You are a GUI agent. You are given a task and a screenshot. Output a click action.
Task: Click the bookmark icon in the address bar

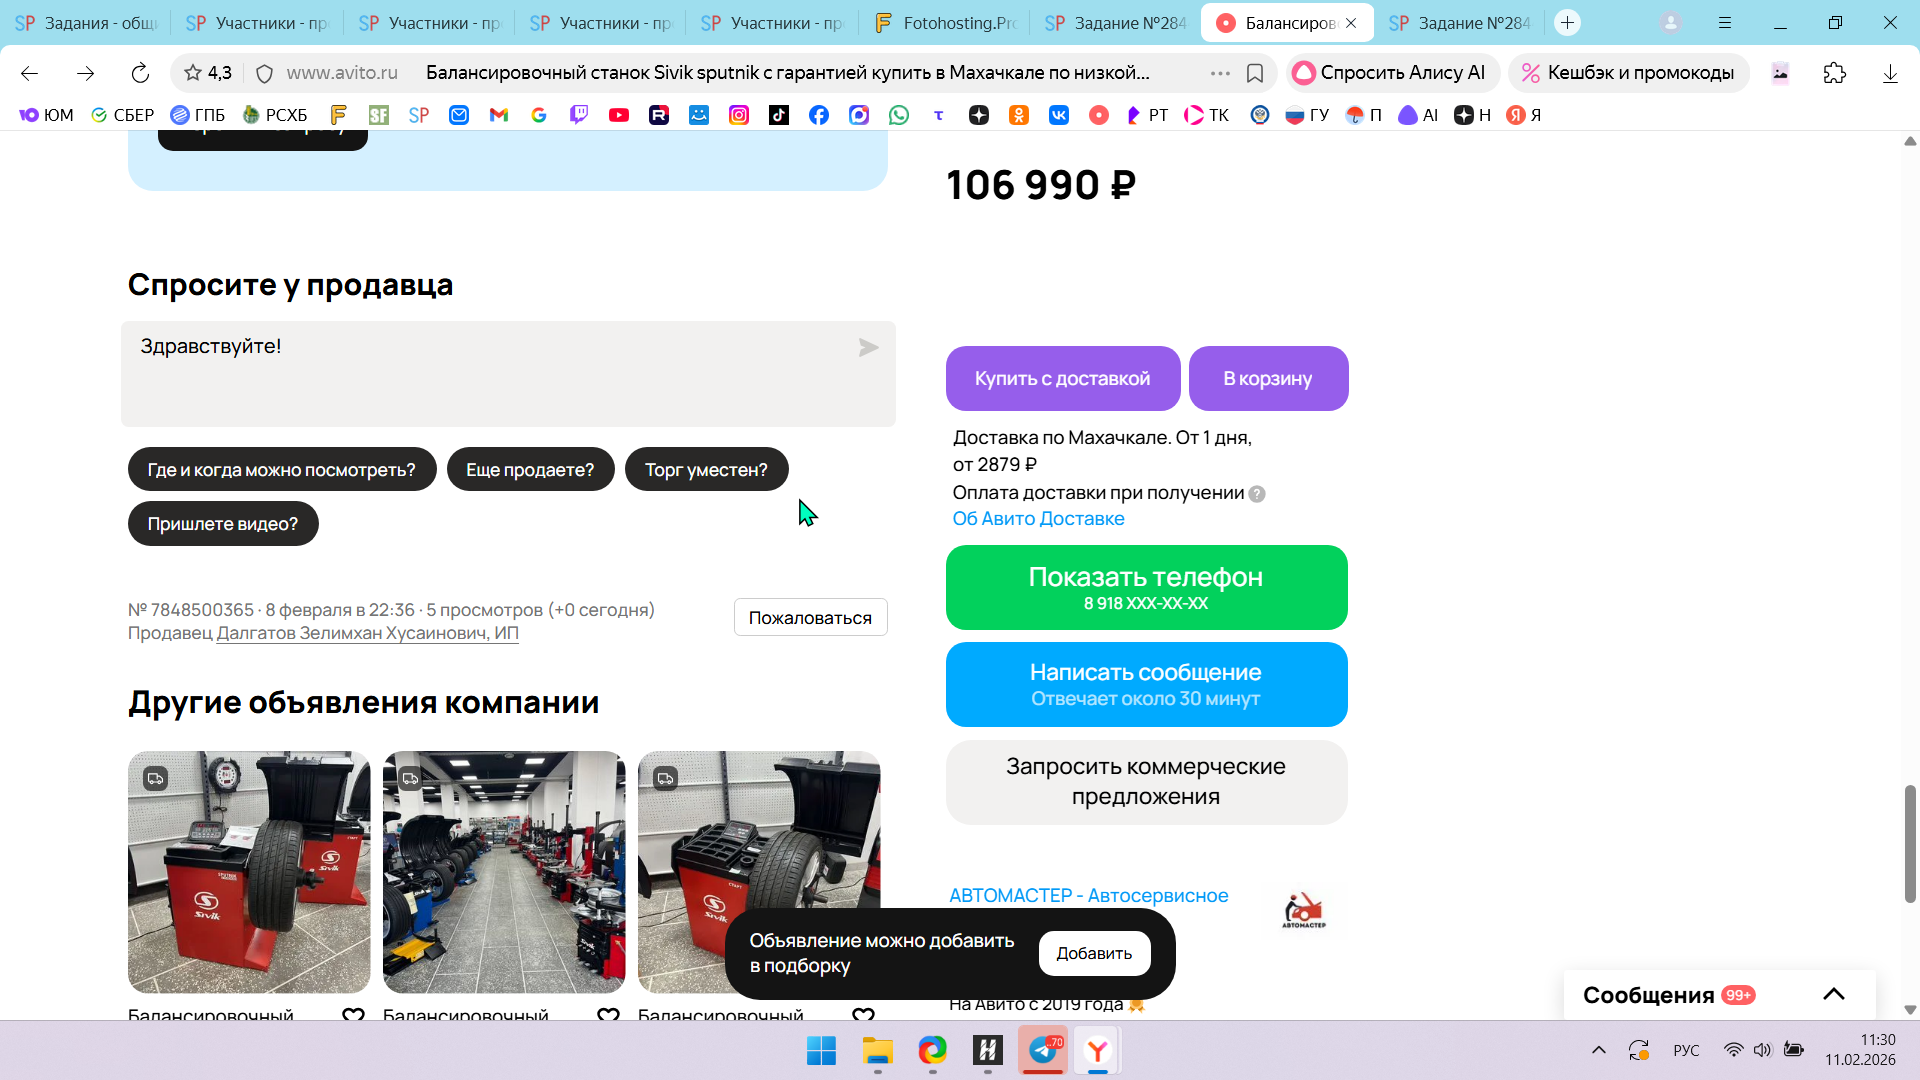(1255, 73)
